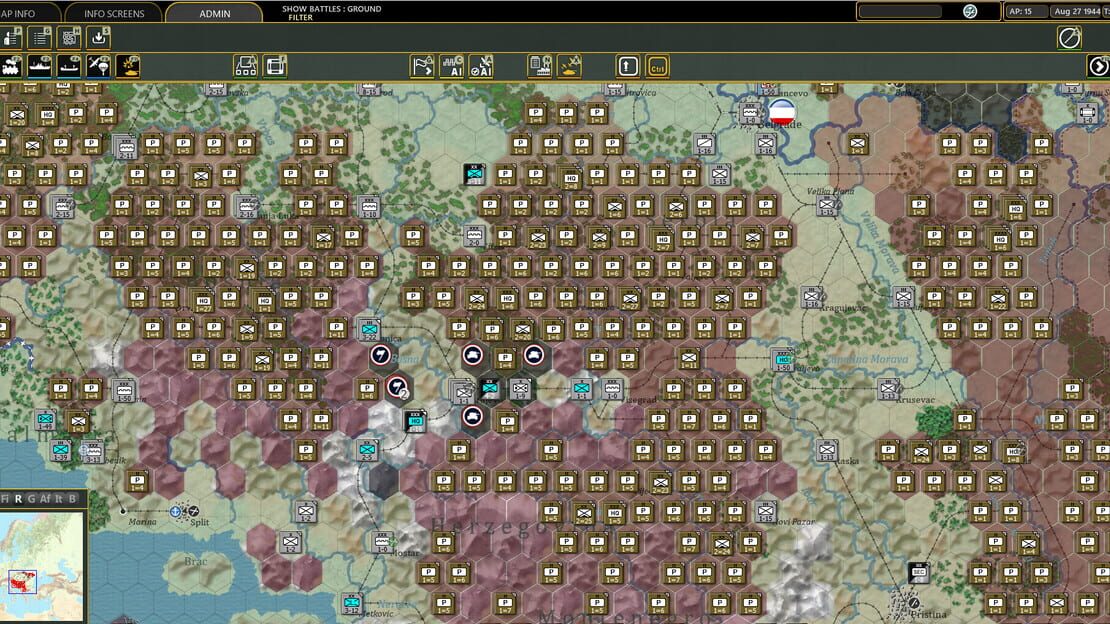Viewport: 1110px width, 624px height.
Task: Click the air strike on tank icon
Action: [x=569, y=67]
